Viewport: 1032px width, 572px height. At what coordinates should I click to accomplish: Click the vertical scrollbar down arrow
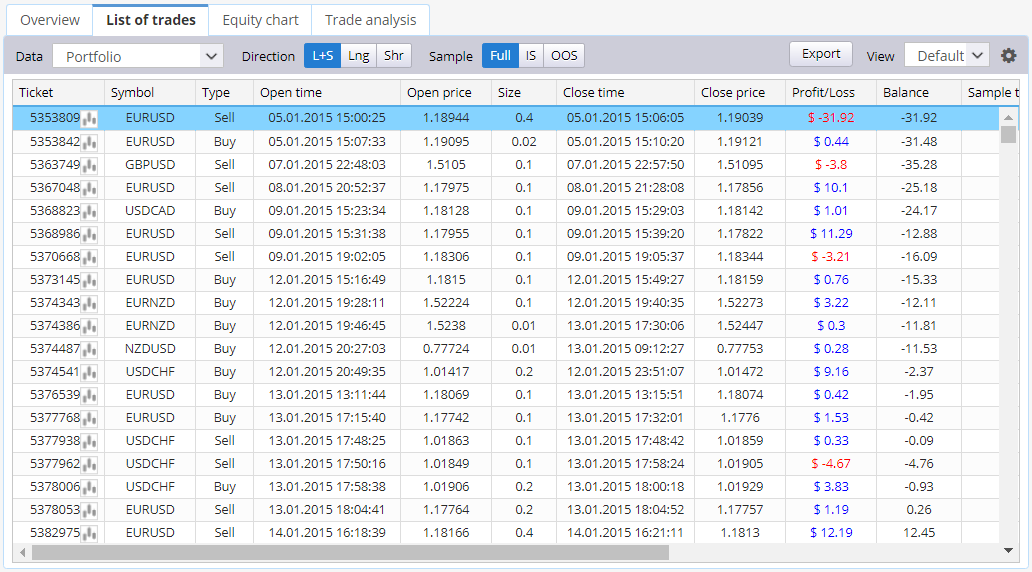tap(1009, 552)
